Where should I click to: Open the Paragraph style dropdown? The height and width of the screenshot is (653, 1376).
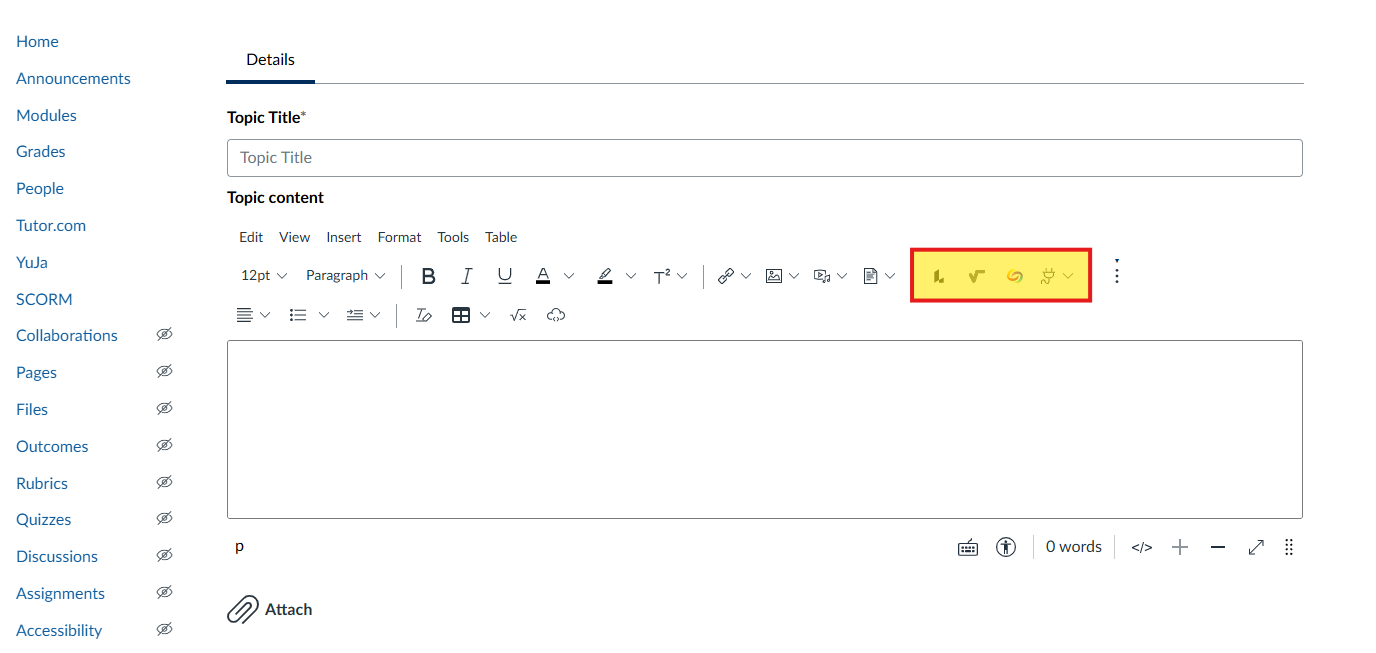(345, 275)
